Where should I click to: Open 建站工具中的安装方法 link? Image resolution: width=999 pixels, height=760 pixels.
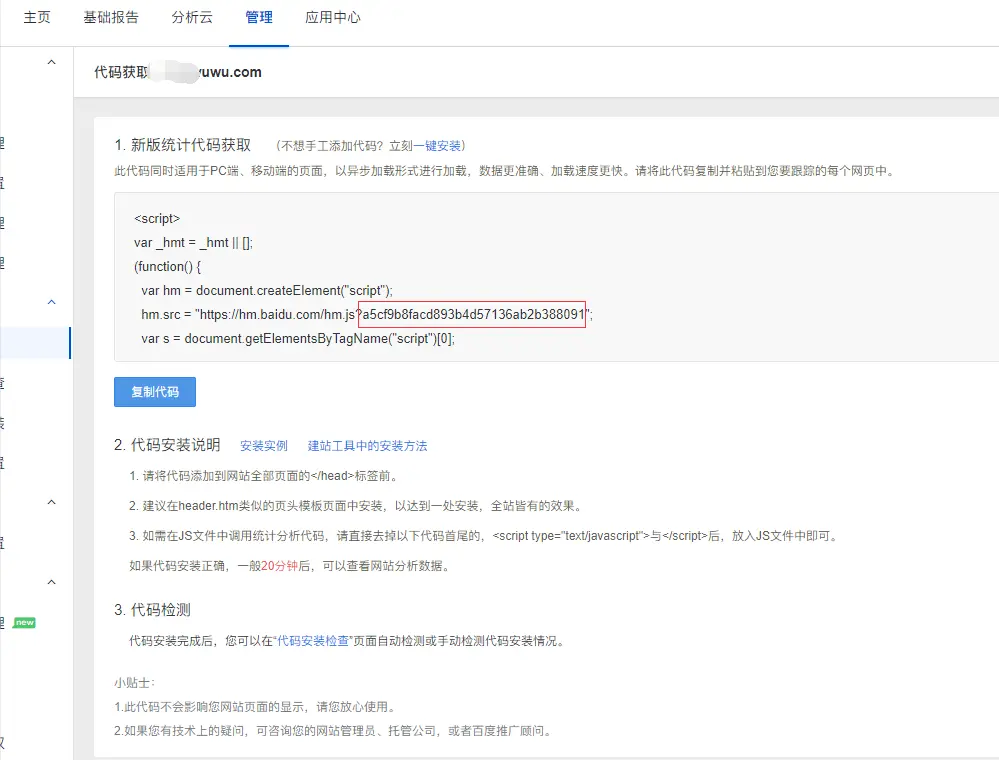click(368, 446)
